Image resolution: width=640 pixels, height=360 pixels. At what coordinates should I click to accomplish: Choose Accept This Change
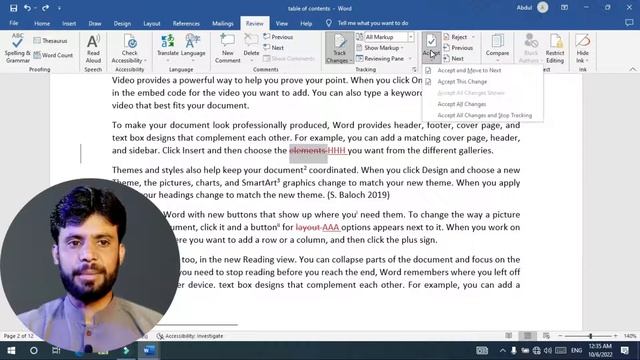coord(462,82)
